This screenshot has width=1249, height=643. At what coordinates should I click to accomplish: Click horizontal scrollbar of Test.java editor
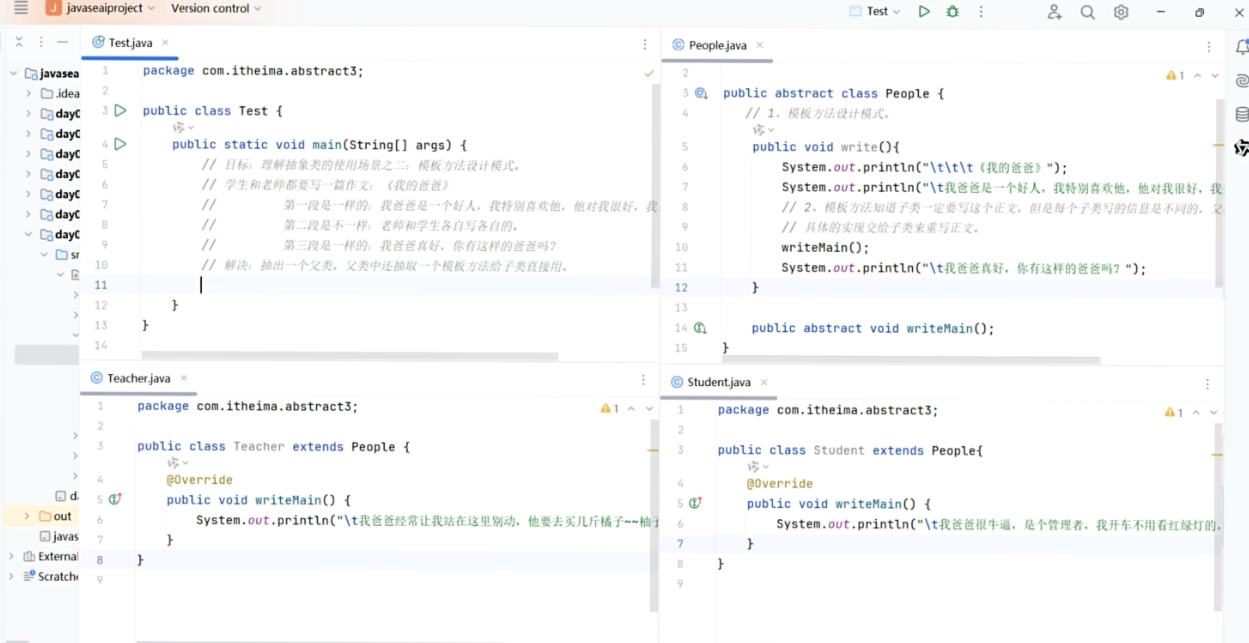tap(350, 356)
